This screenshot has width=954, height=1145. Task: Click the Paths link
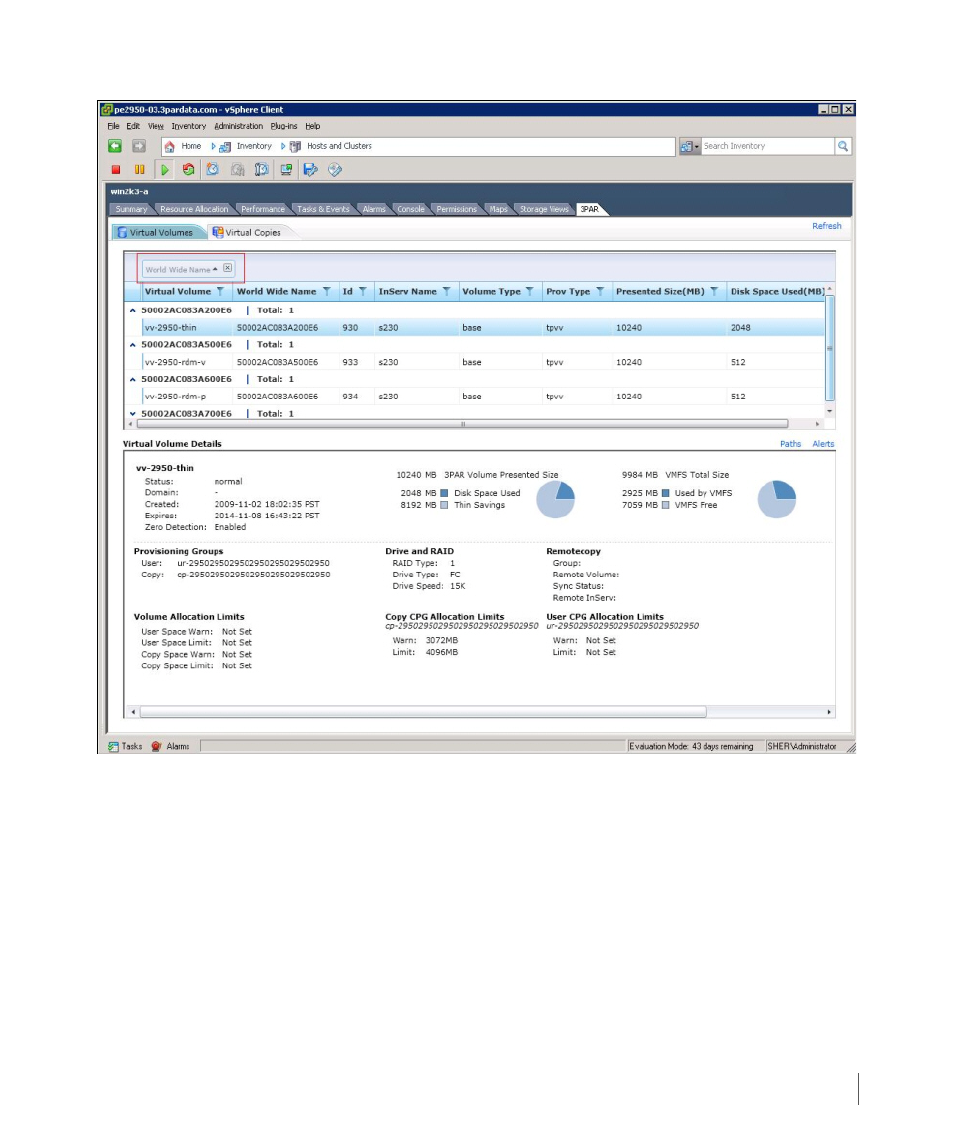point(790,444)
